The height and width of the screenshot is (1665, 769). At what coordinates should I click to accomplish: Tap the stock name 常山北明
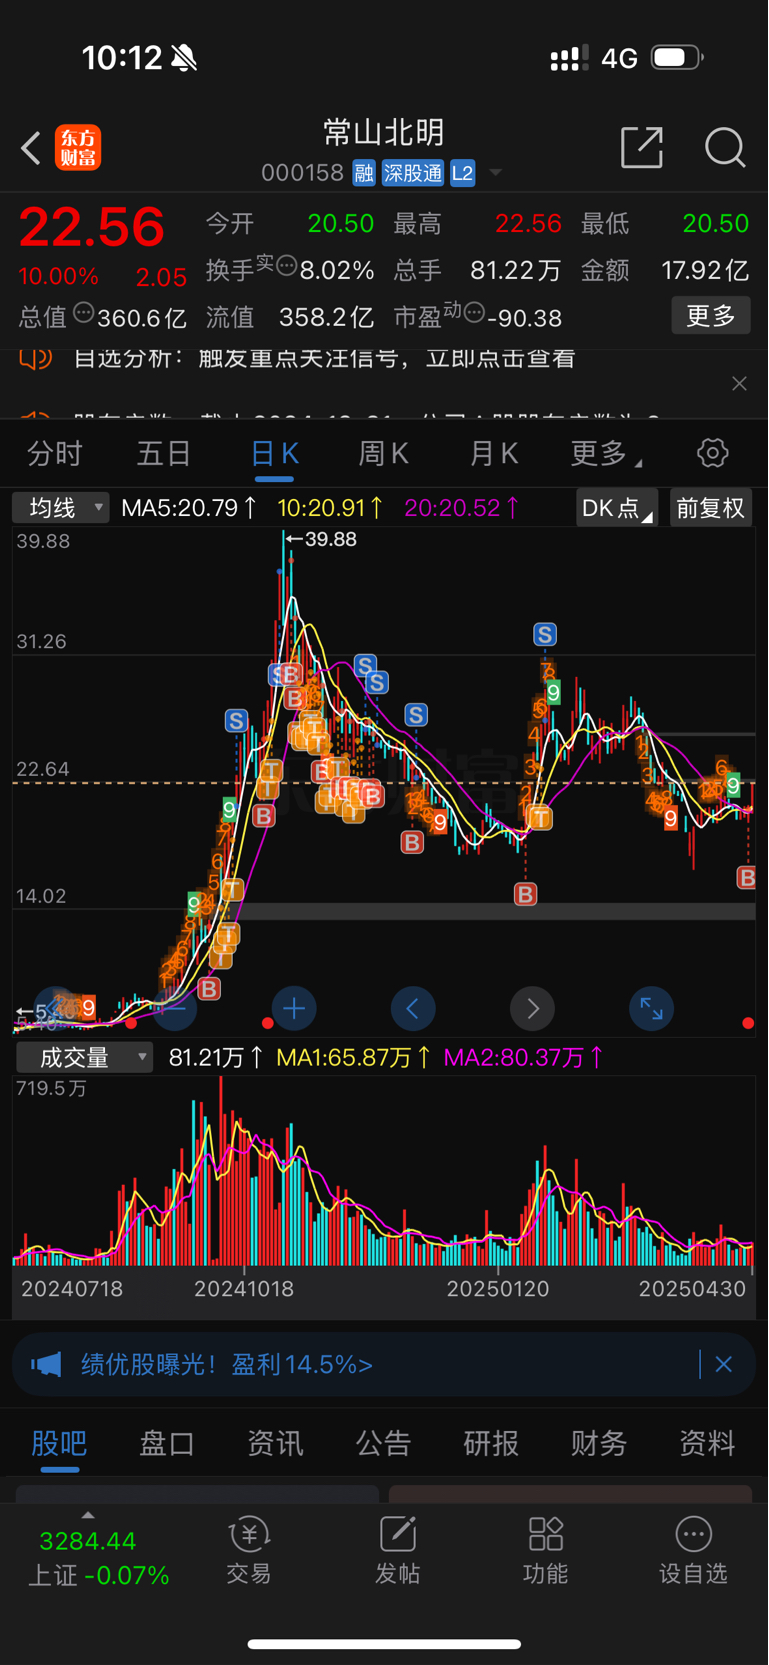[x=384, y=133]
